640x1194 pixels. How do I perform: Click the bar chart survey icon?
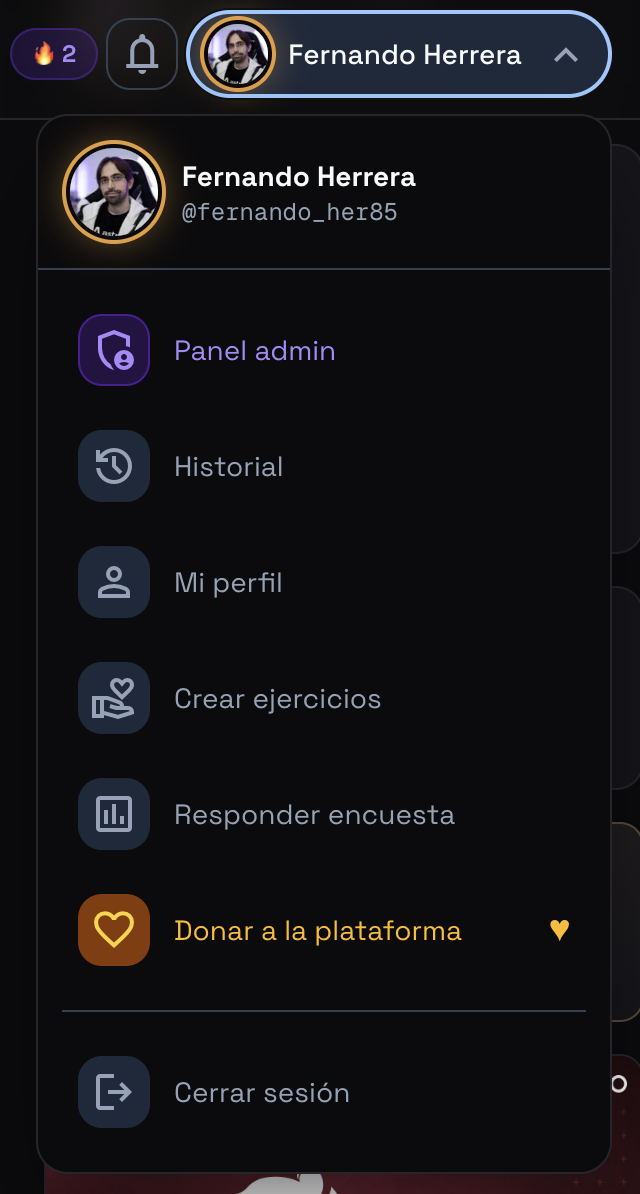tap(114, 814)
